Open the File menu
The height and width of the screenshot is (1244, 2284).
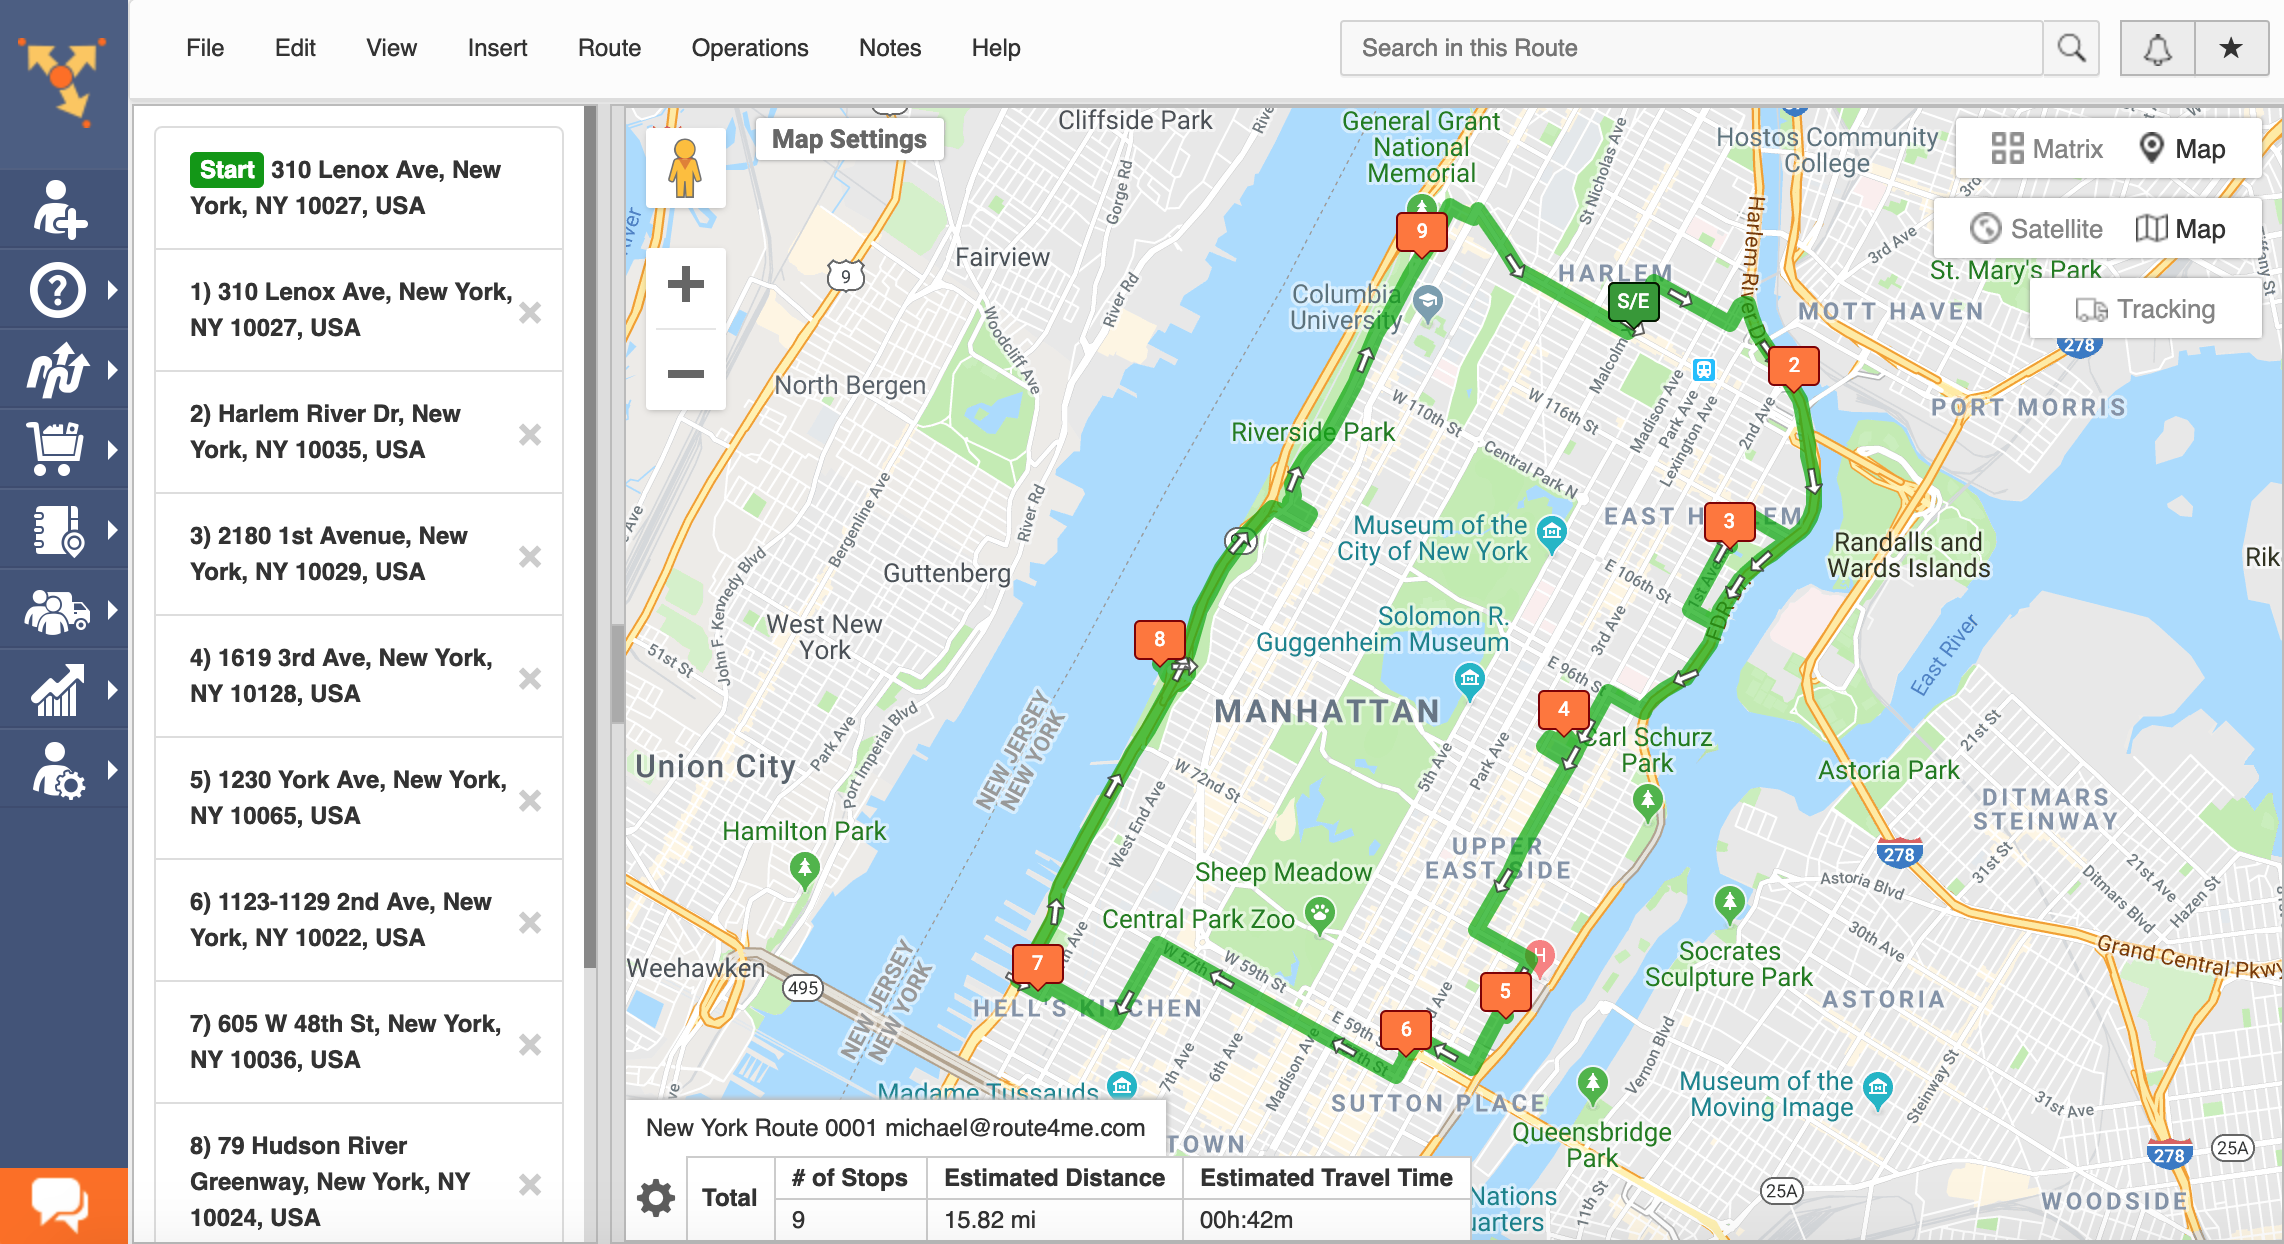point(204,47)
